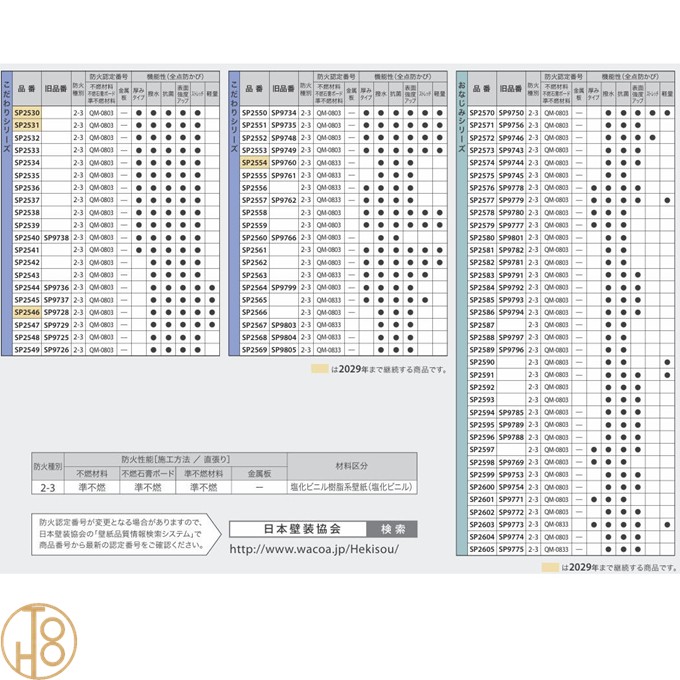Click the SP2605 product number in the last row
The image size is (680, 680).
tap(482, 549)
